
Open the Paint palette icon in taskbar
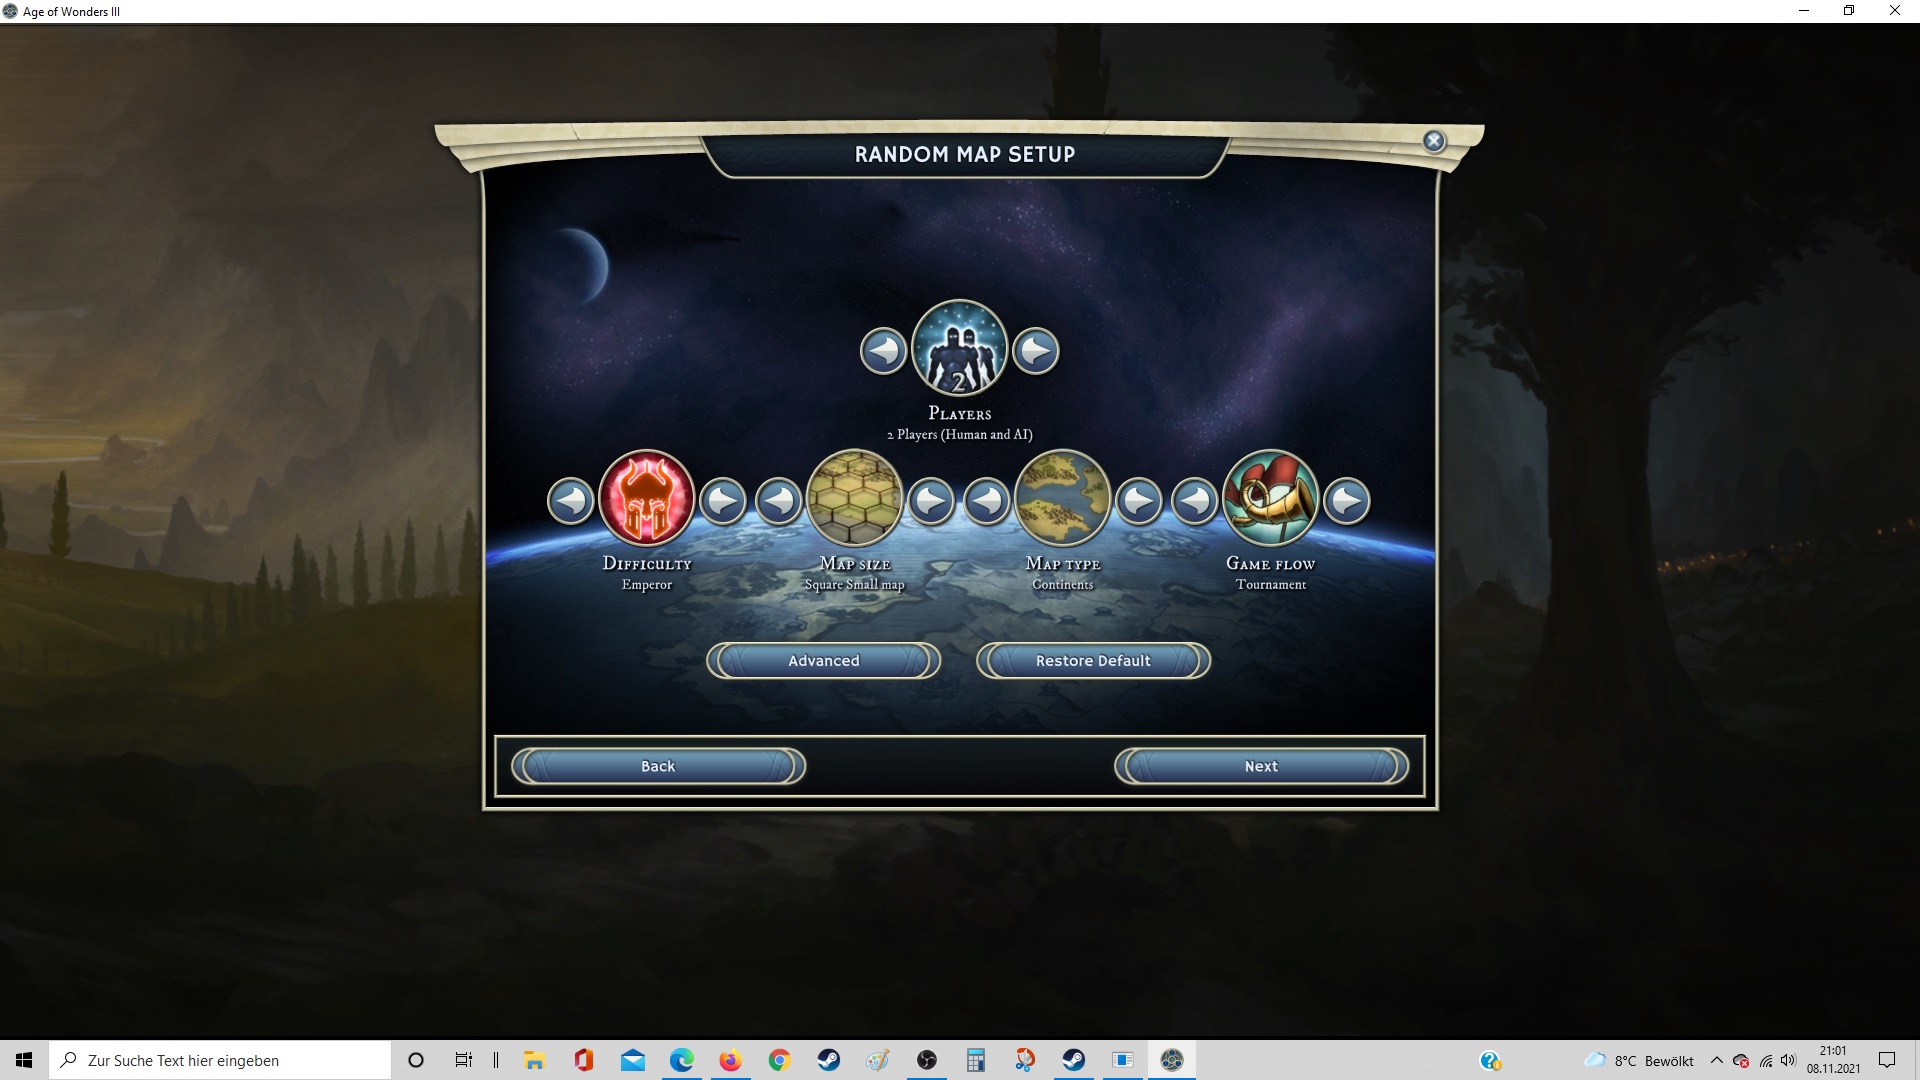click(x=877, y=1060)
